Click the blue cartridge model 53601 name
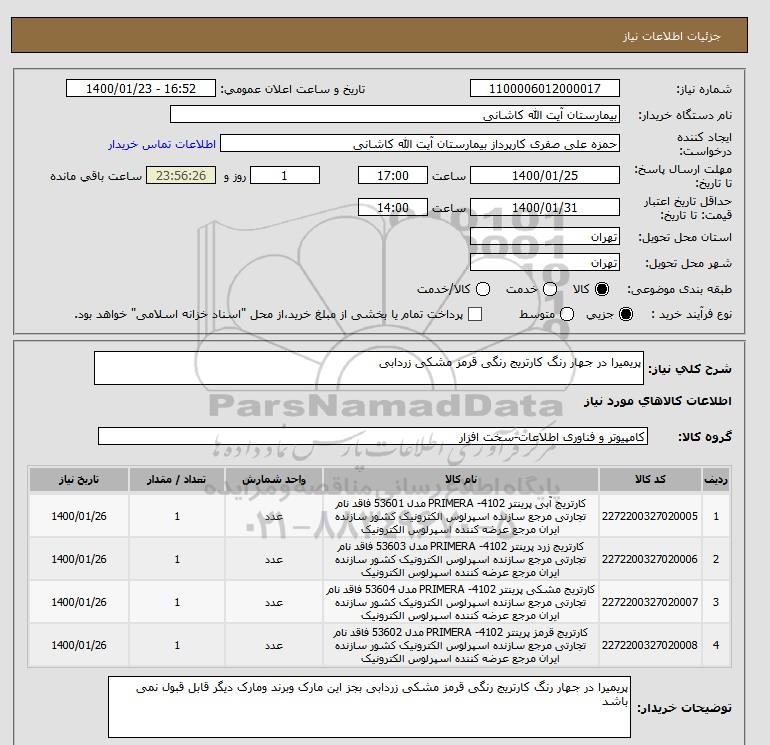Screen dimensions: 770x745 tap(461, 516)
